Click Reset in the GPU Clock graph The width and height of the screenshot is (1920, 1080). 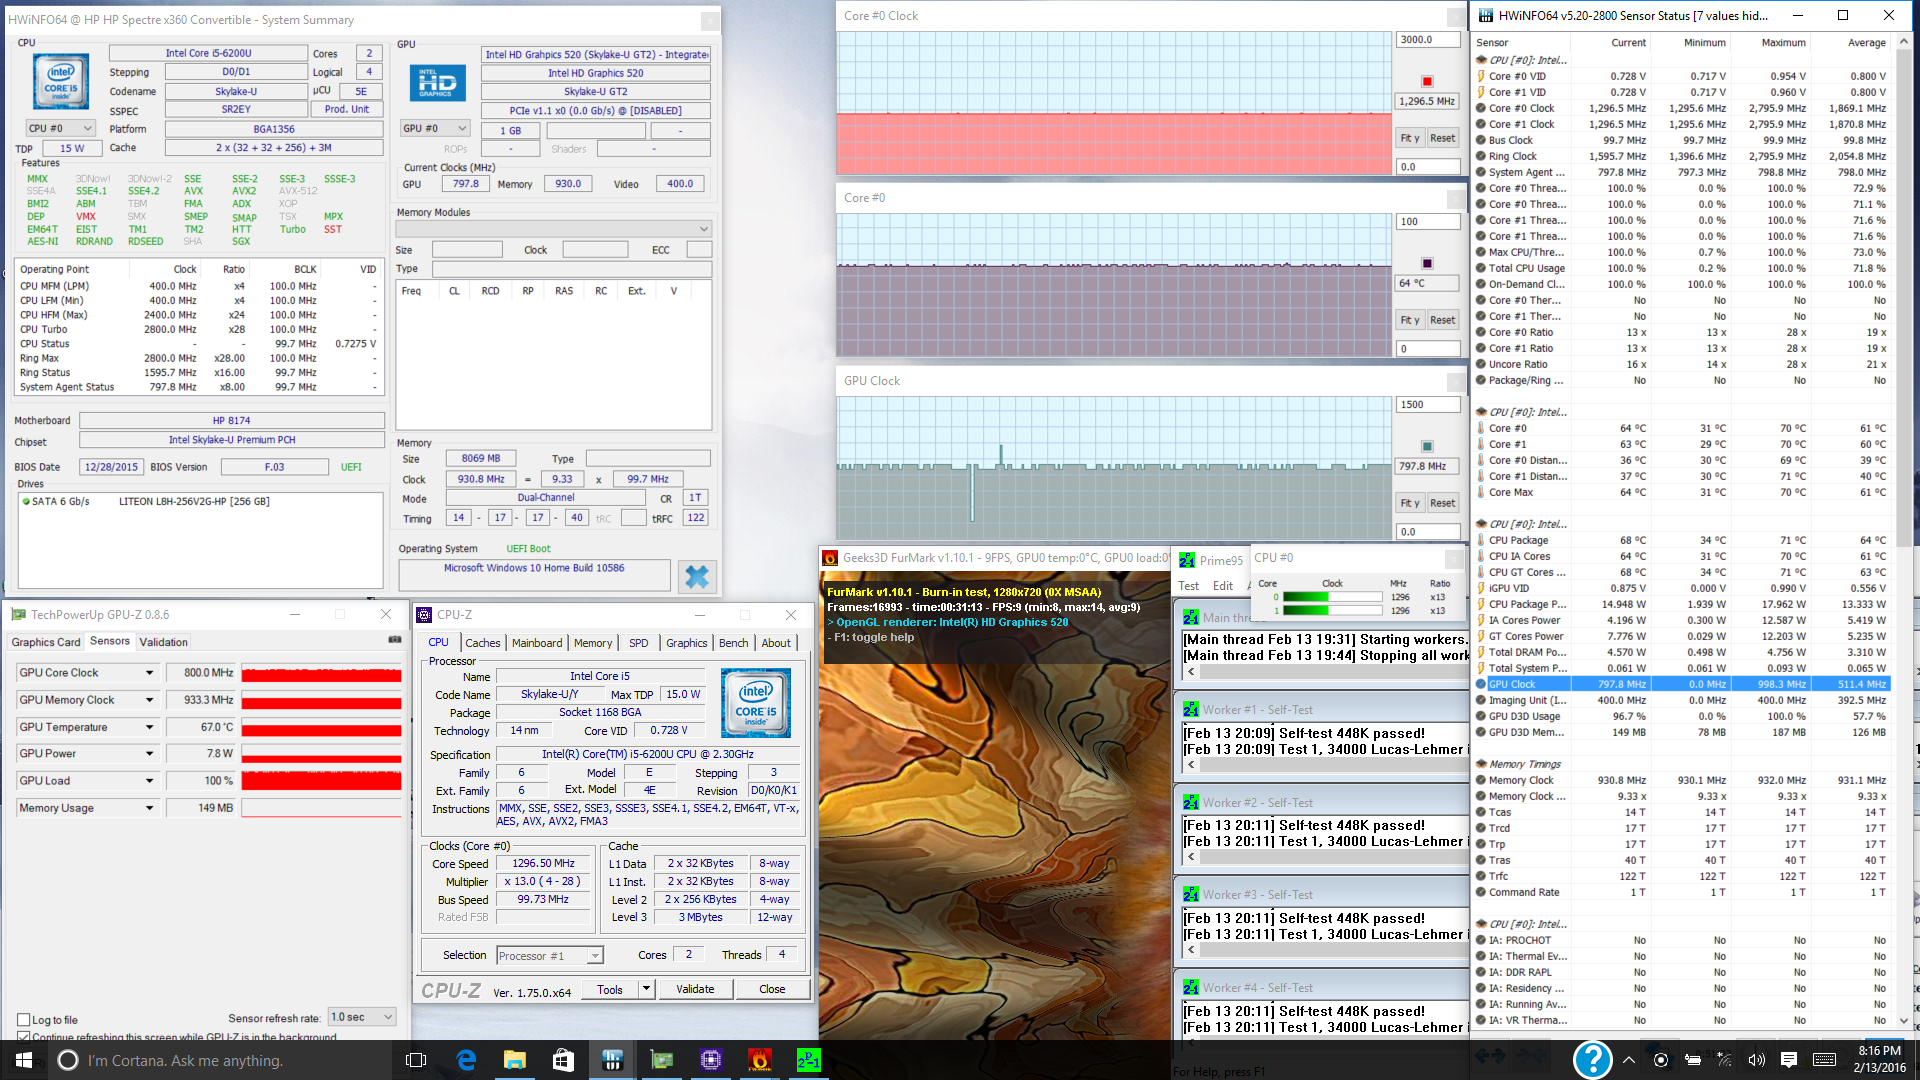(x=1442, y=503)
